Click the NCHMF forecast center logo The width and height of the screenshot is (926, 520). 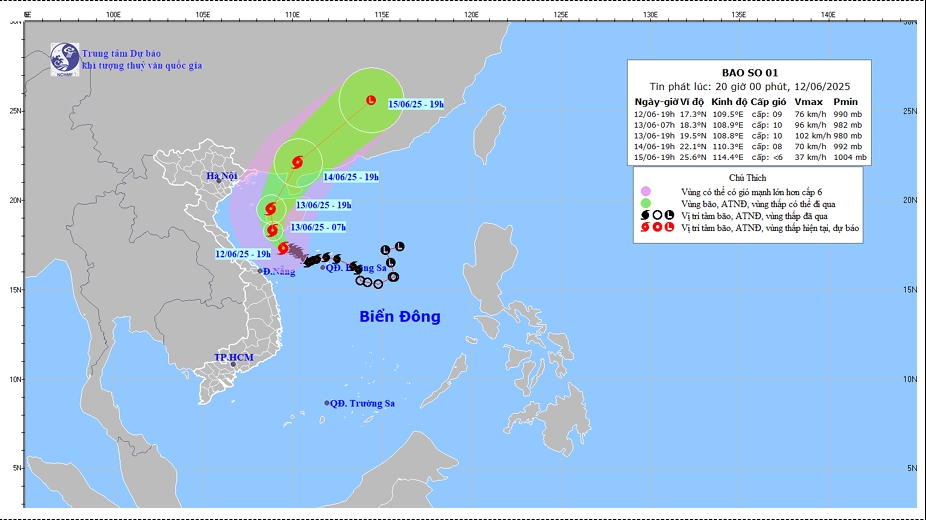[x=65, y=57]
